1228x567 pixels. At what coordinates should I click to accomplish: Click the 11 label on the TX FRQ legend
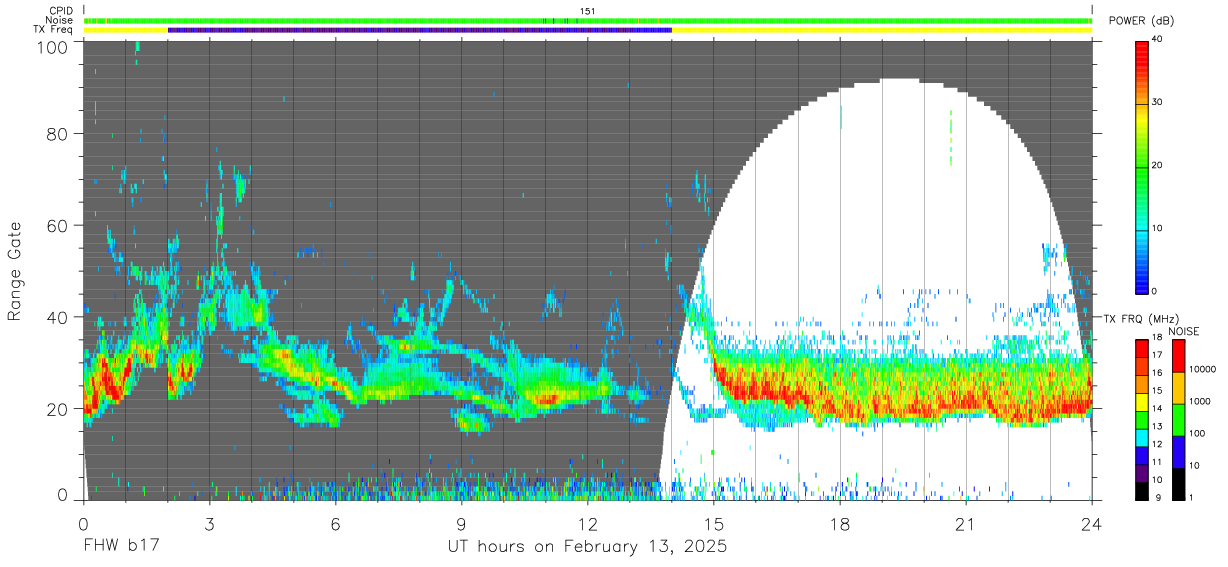pos(1157,463)
